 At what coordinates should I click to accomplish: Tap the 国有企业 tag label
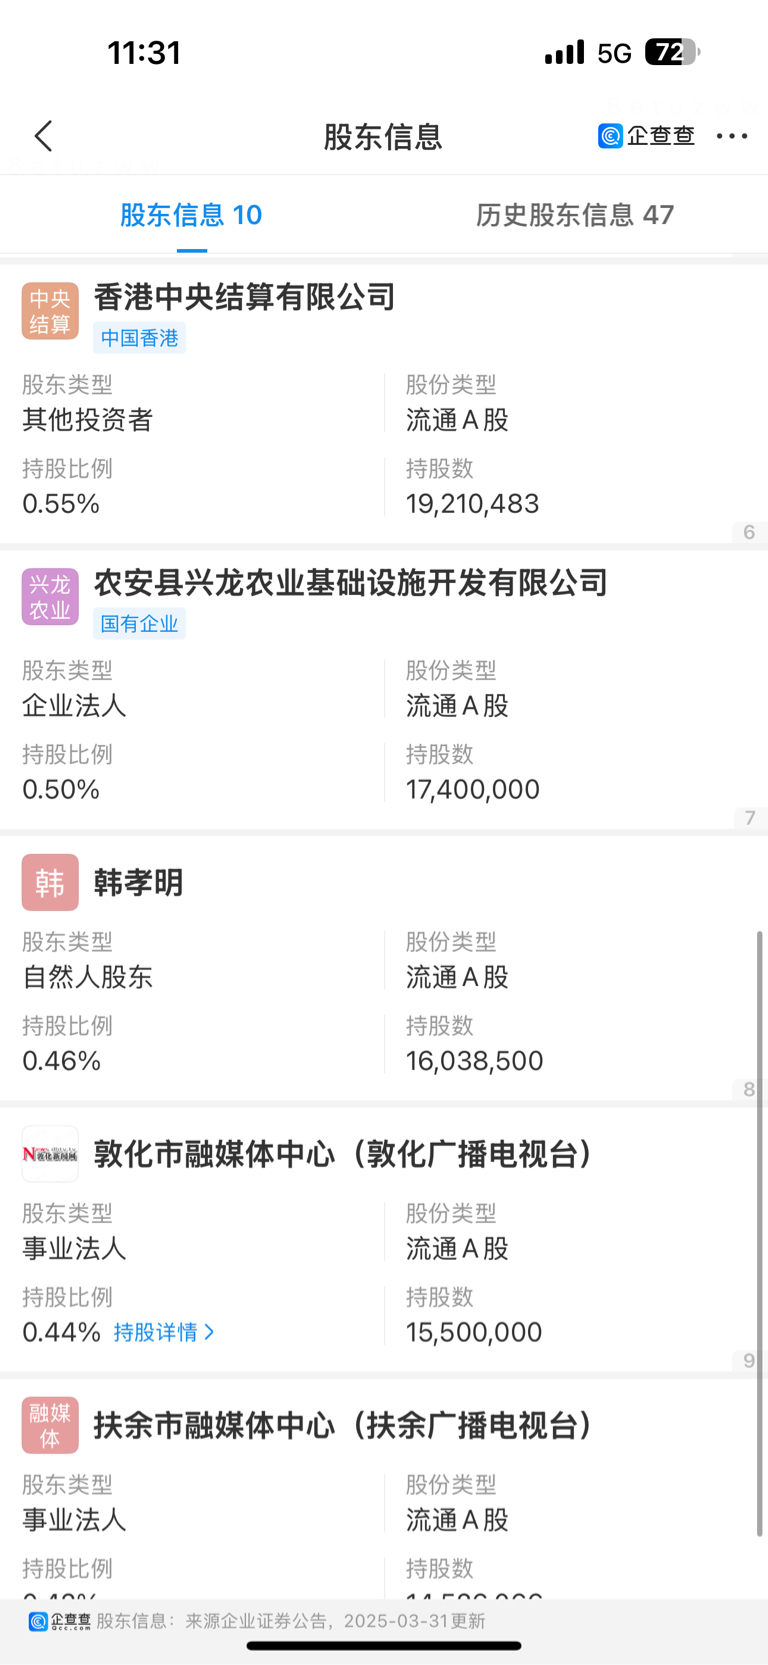(139, 624)
